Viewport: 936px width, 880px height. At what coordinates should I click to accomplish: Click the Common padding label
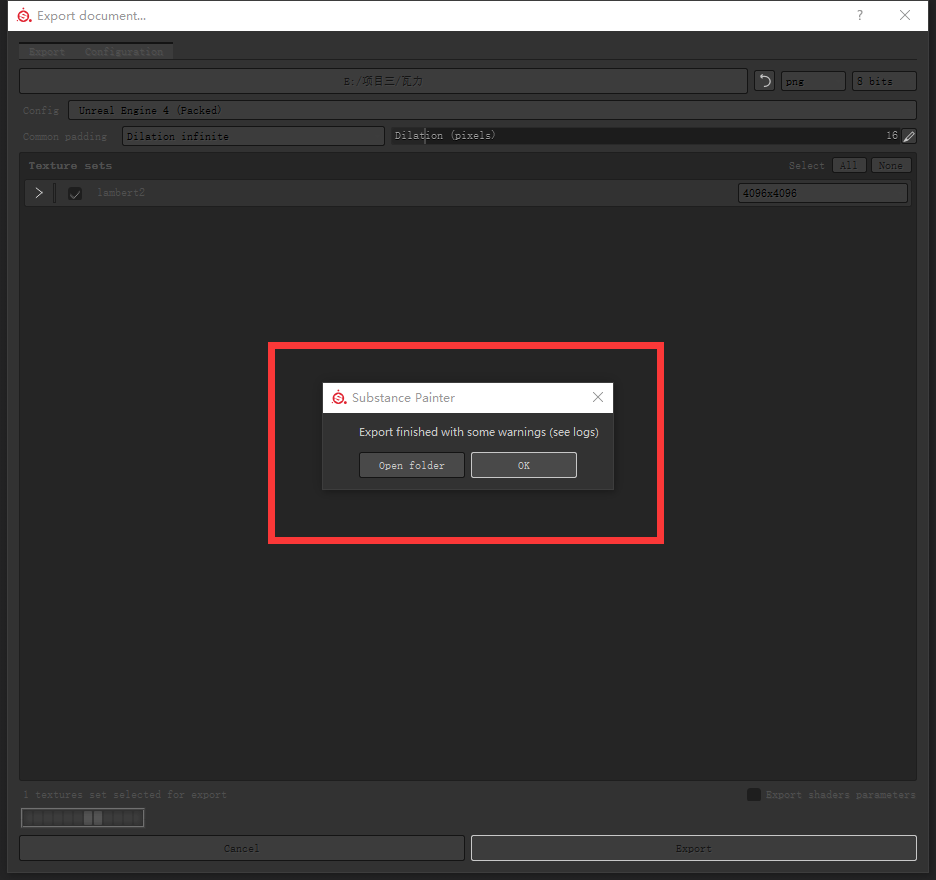tap(64, 137)
